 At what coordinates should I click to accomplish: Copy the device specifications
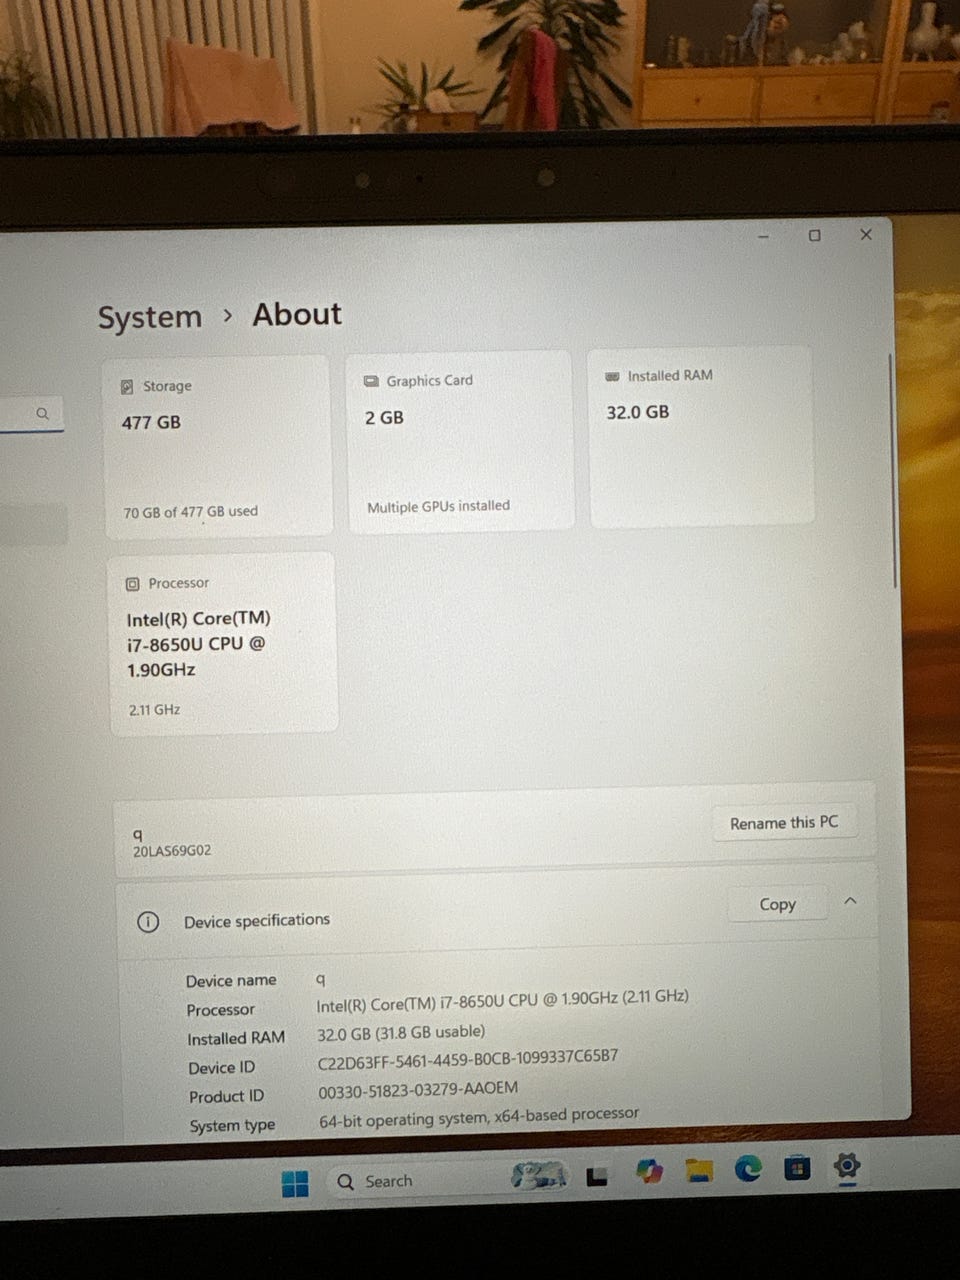tap(777, 904)
